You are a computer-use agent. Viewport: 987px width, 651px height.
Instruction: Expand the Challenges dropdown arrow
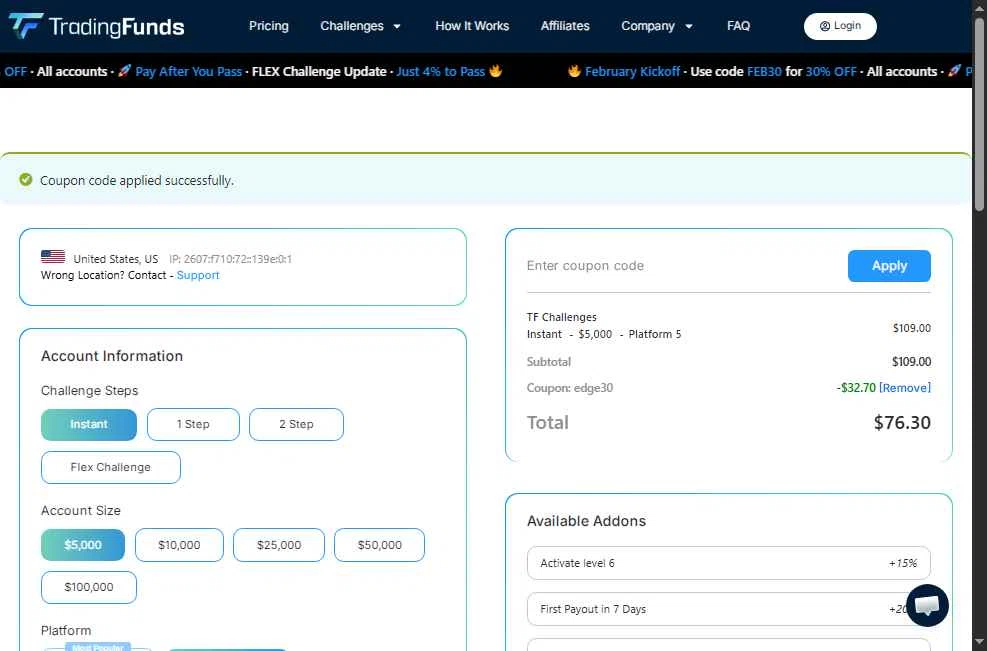[x=397, y=26]
